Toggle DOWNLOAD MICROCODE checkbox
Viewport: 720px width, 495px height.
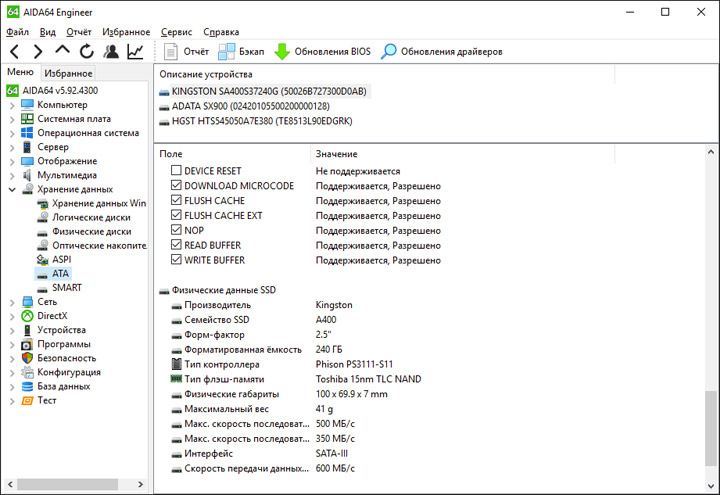point(176,185)
